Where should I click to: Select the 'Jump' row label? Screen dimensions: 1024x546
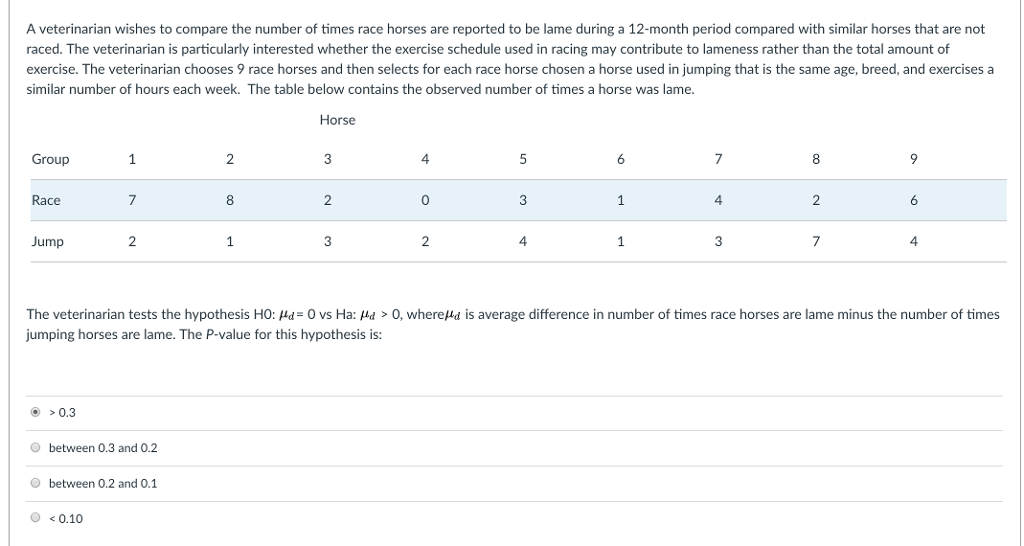[x=47, y=241]
